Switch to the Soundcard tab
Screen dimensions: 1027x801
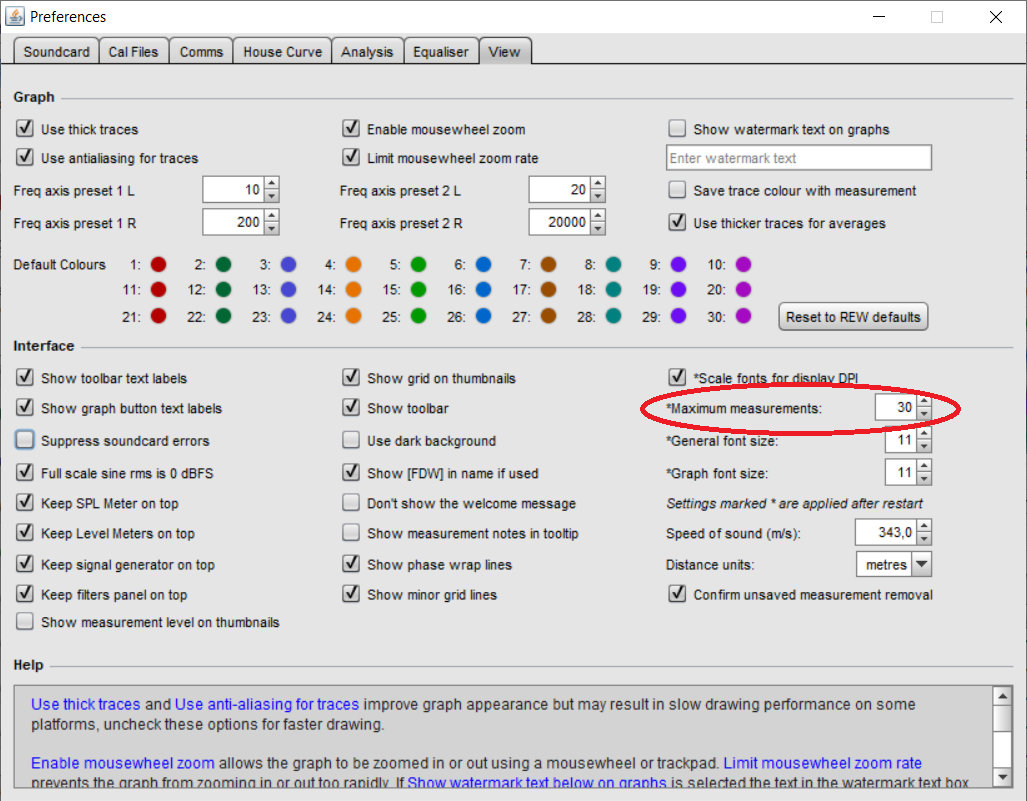point(57,52)
